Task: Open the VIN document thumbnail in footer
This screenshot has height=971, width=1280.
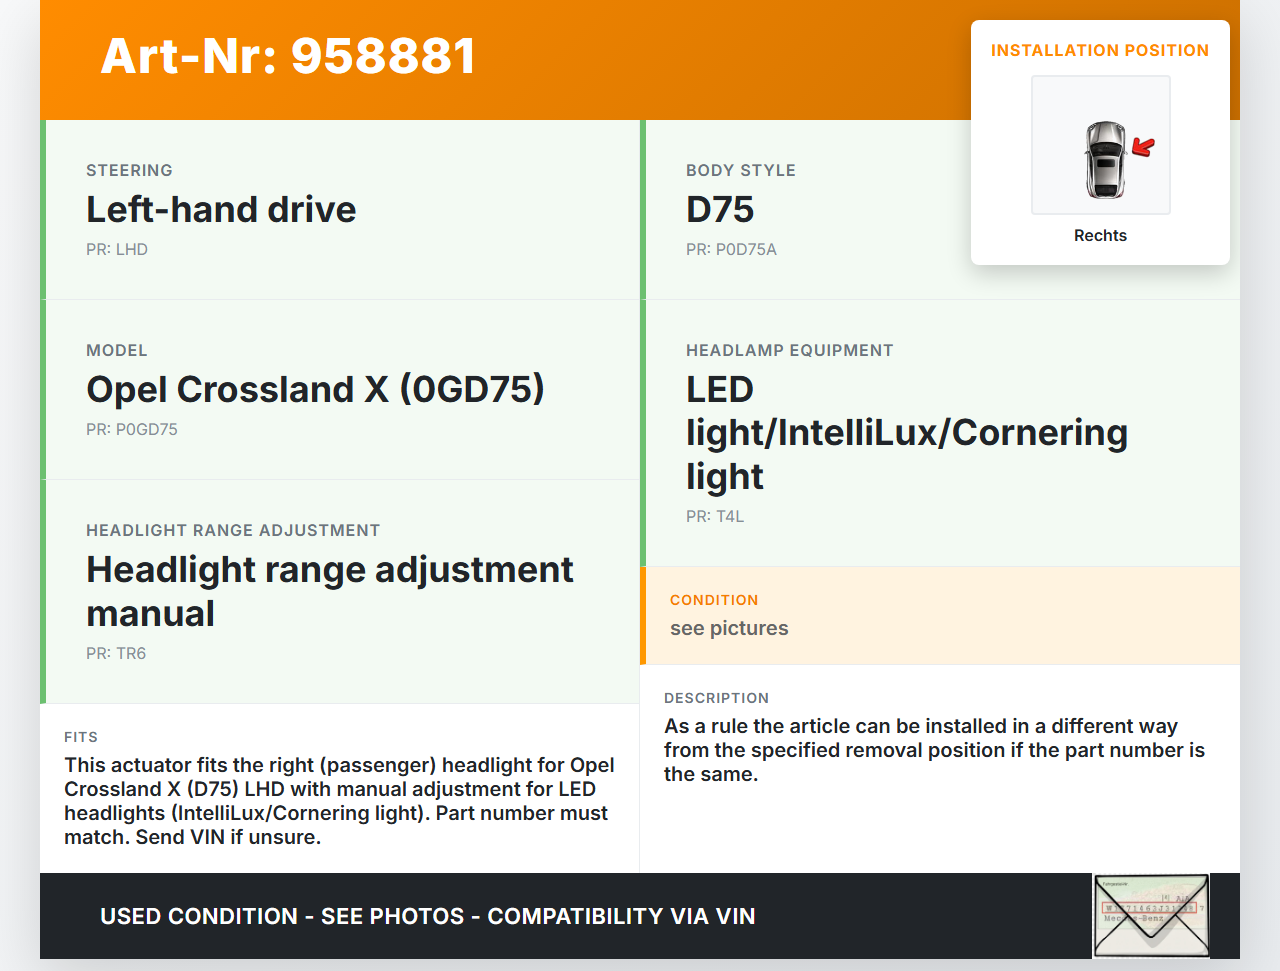Action: (1151, 916)
